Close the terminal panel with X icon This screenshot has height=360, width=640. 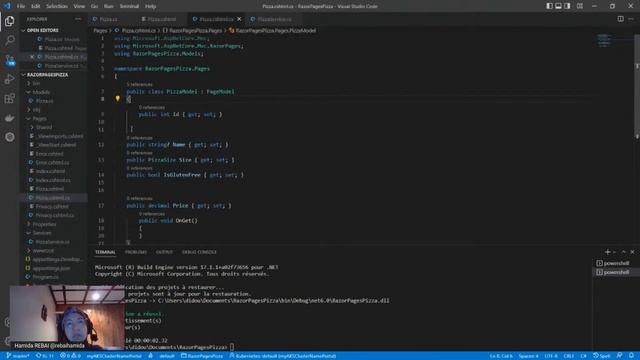tap(632, 252)
